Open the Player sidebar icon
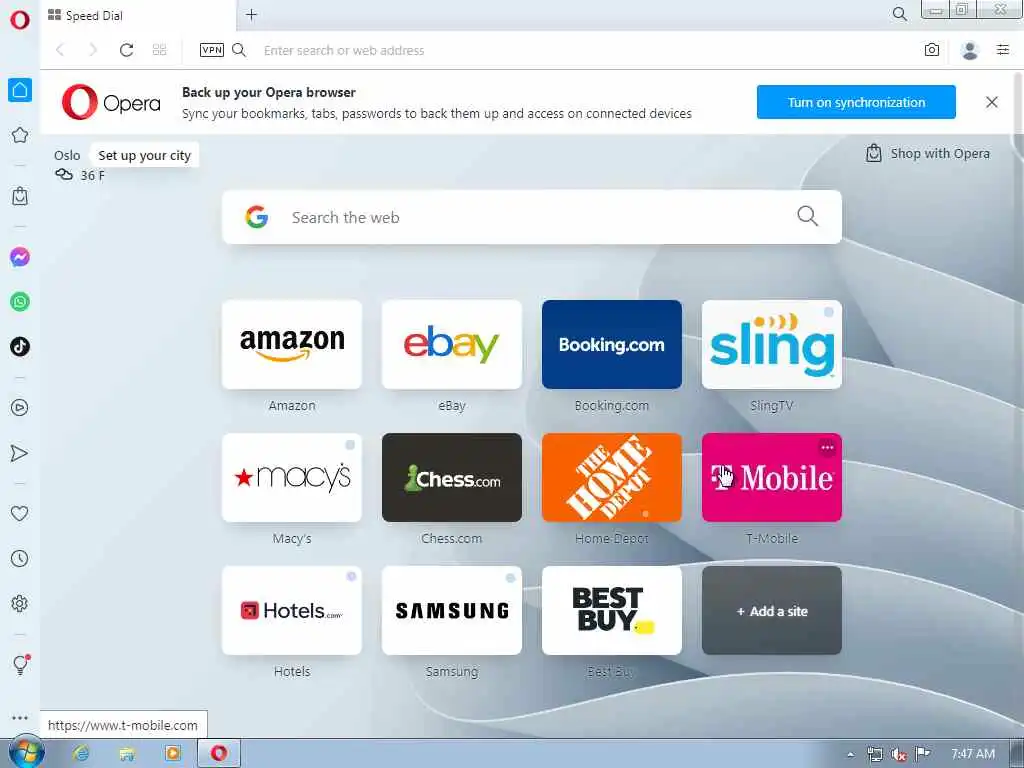 [20, 408]
